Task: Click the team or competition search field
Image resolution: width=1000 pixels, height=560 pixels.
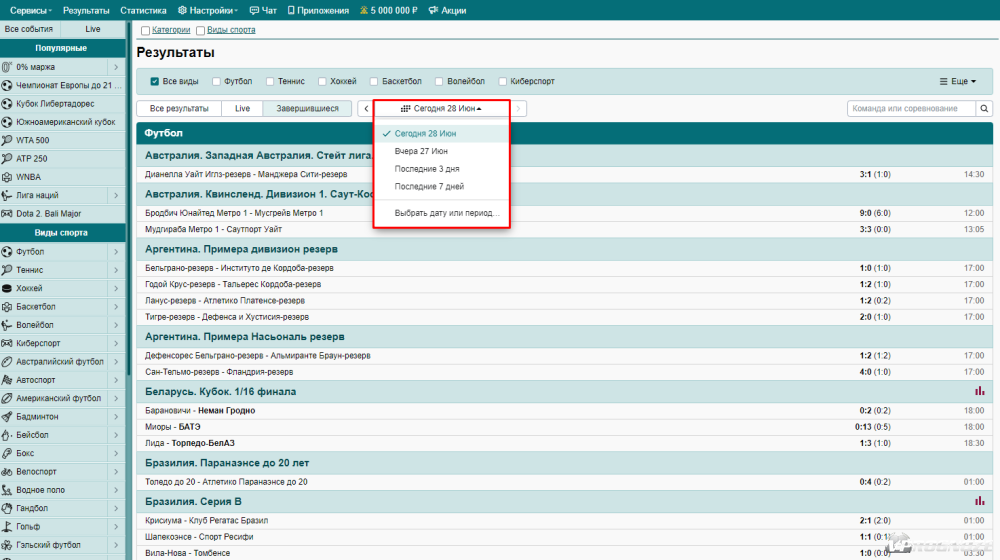Action: coord(910,109)
